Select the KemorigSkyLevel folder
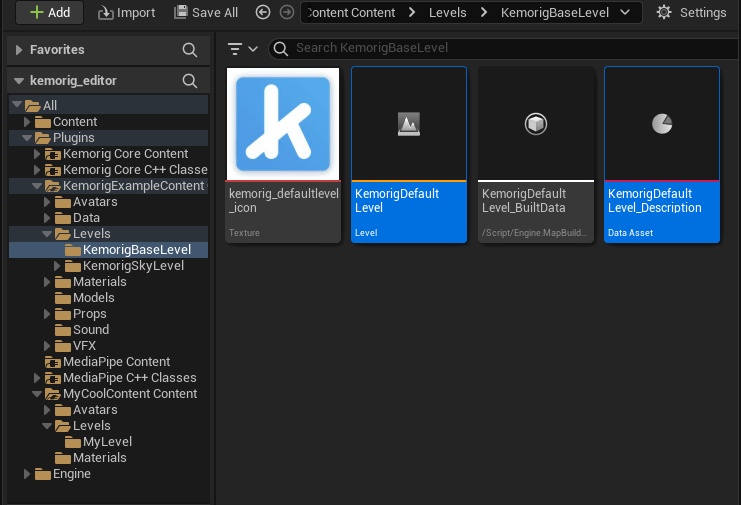741x505 pixels. (x=133, y=266)
